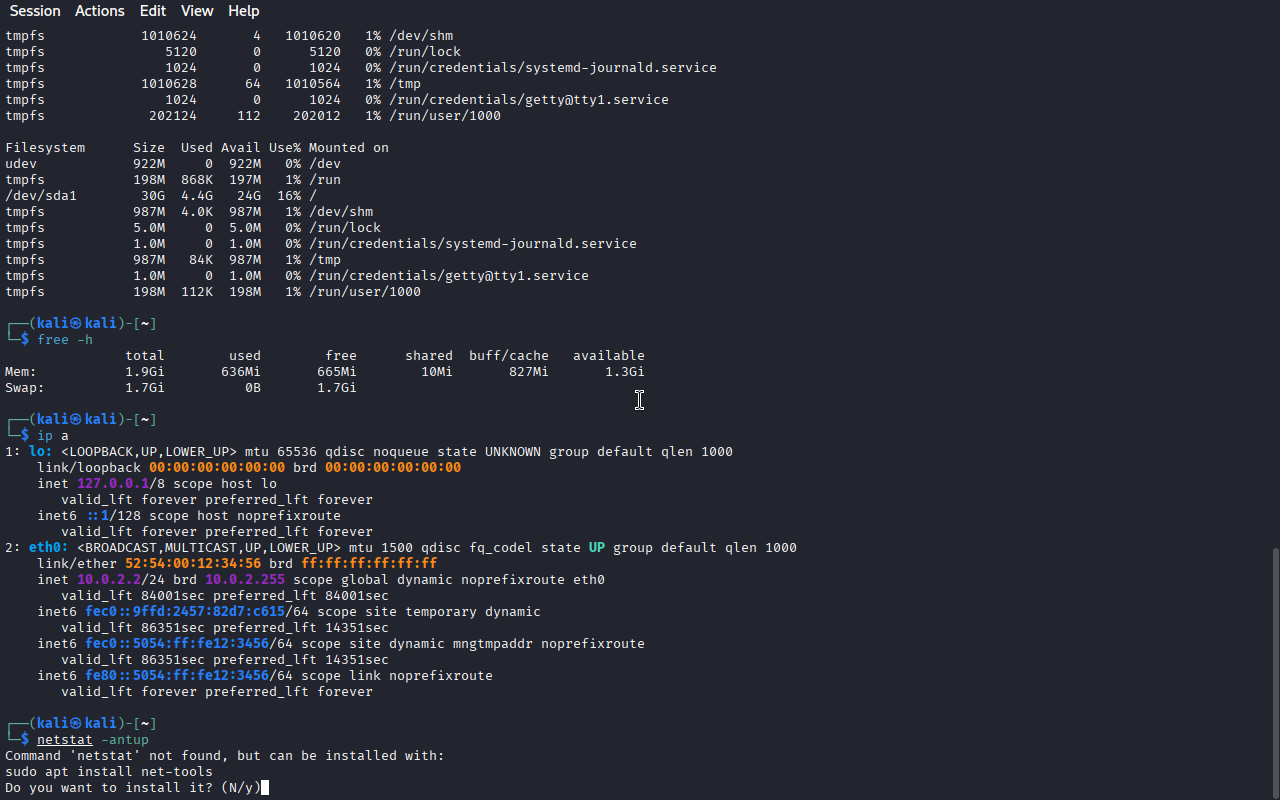Open the Session menu
1280x800 pixels.
(35, 11)
